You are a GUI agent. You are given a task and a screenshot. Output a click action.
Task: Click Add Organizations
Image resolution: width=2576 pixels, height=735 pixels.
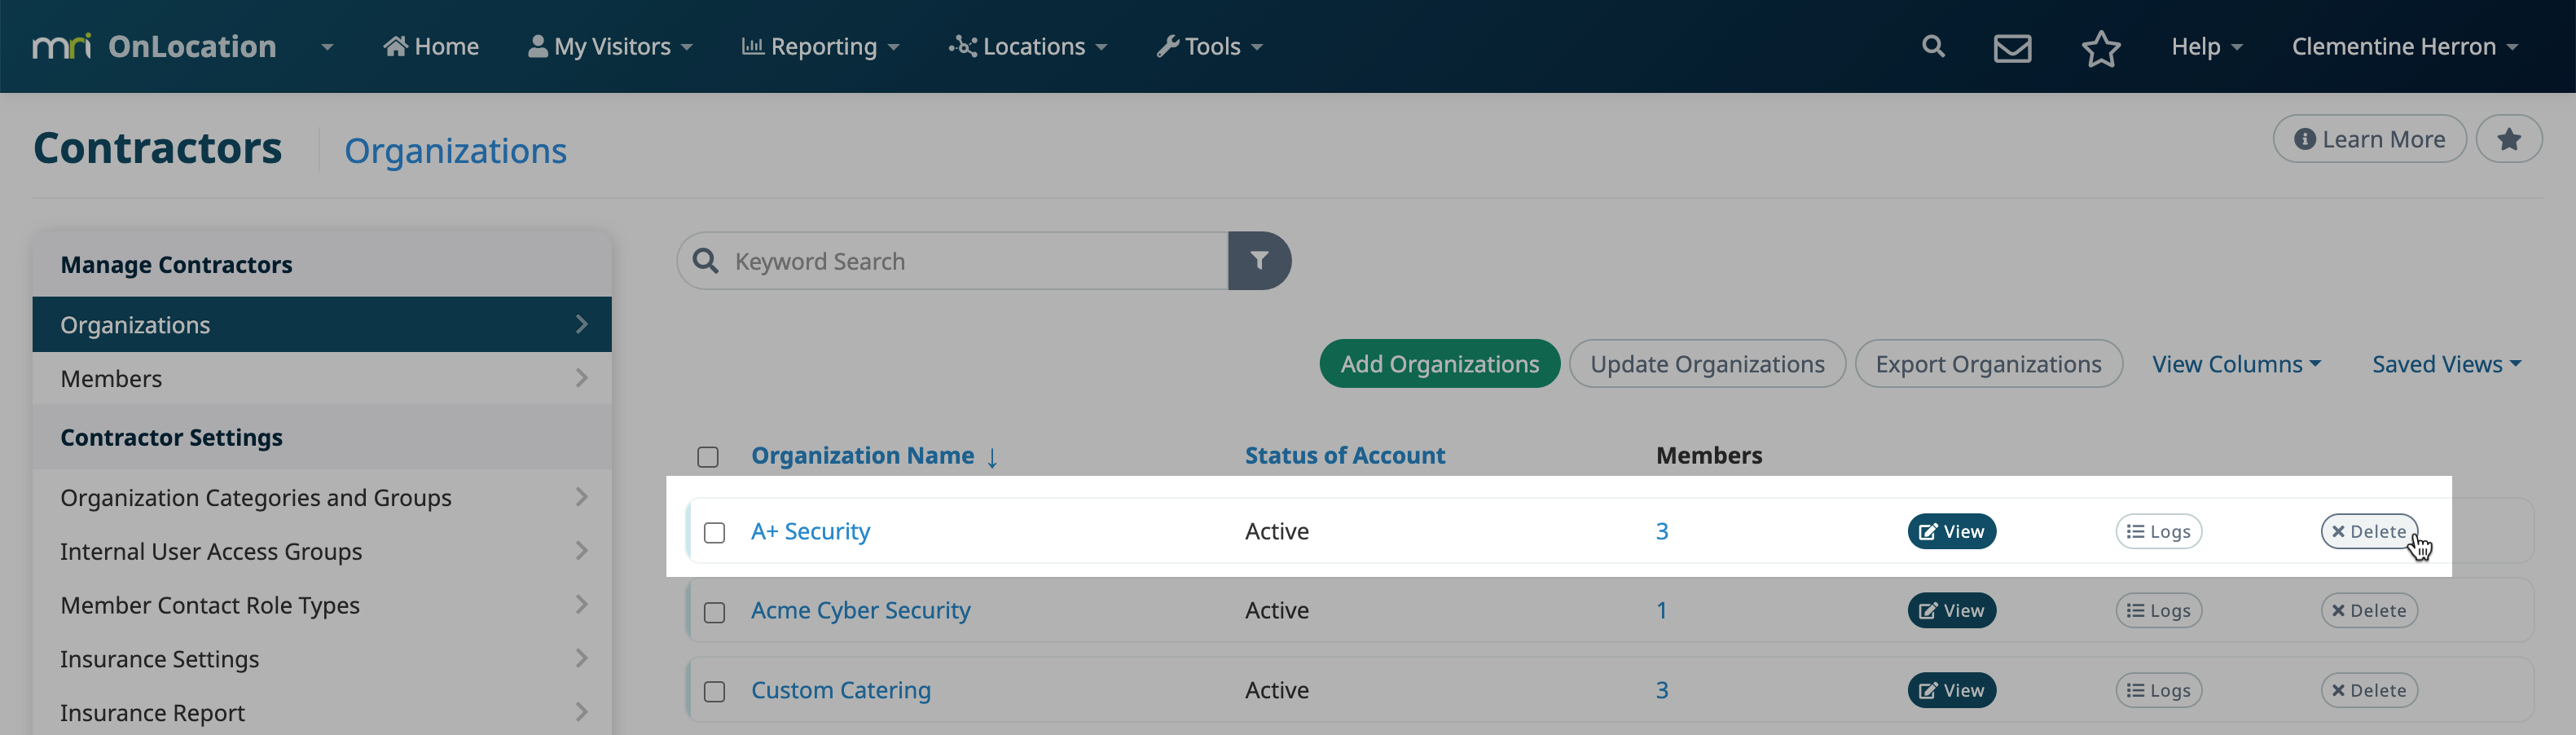pyautogui.click(x=1439, y=364)
